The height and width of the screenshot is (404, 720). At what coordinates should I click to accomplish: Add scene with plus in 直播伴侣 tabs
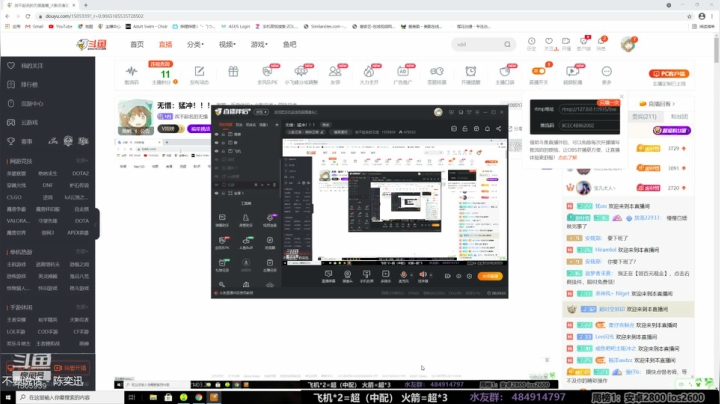click(x=276, y=125)
